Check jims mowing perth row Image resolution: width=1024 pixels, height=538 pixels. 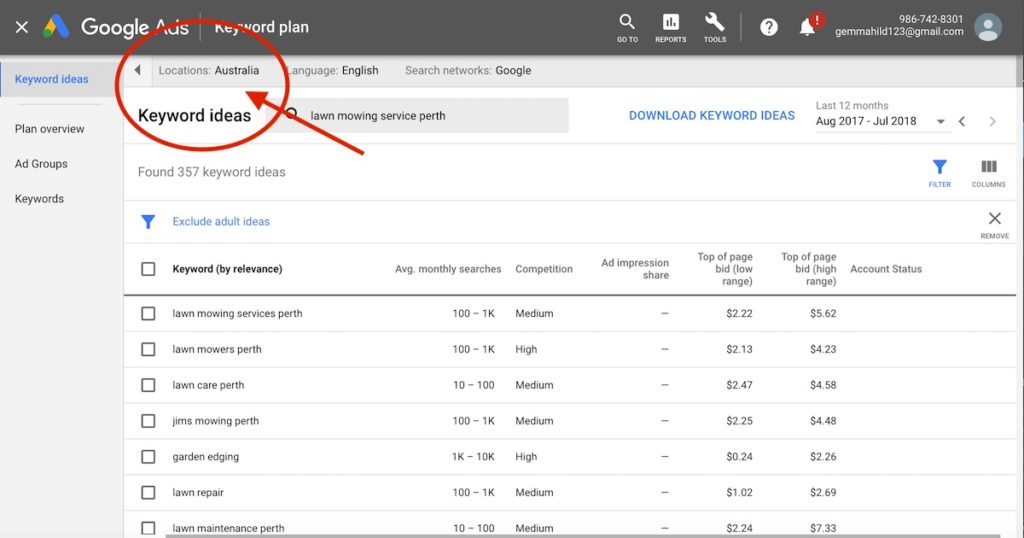pyautogui.click(x=148, y=421)
